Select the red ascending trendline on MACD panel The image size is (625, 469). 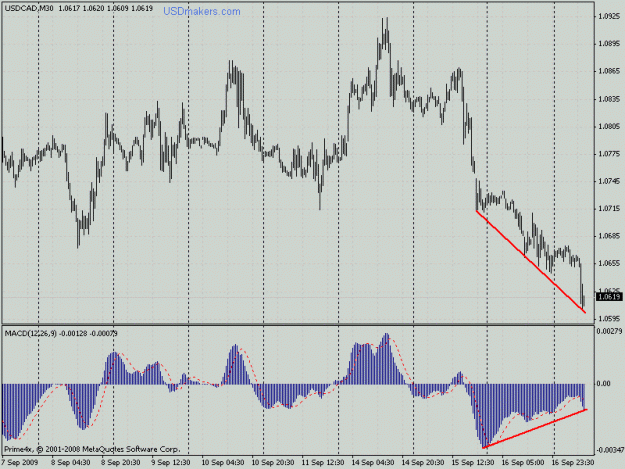(x=535, y=428)
